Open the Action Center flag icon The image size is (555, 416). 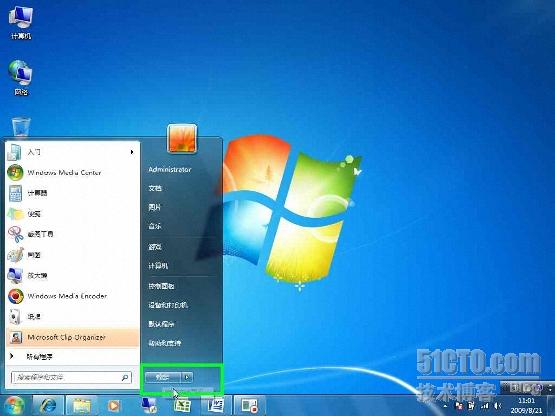pos(458,406)
